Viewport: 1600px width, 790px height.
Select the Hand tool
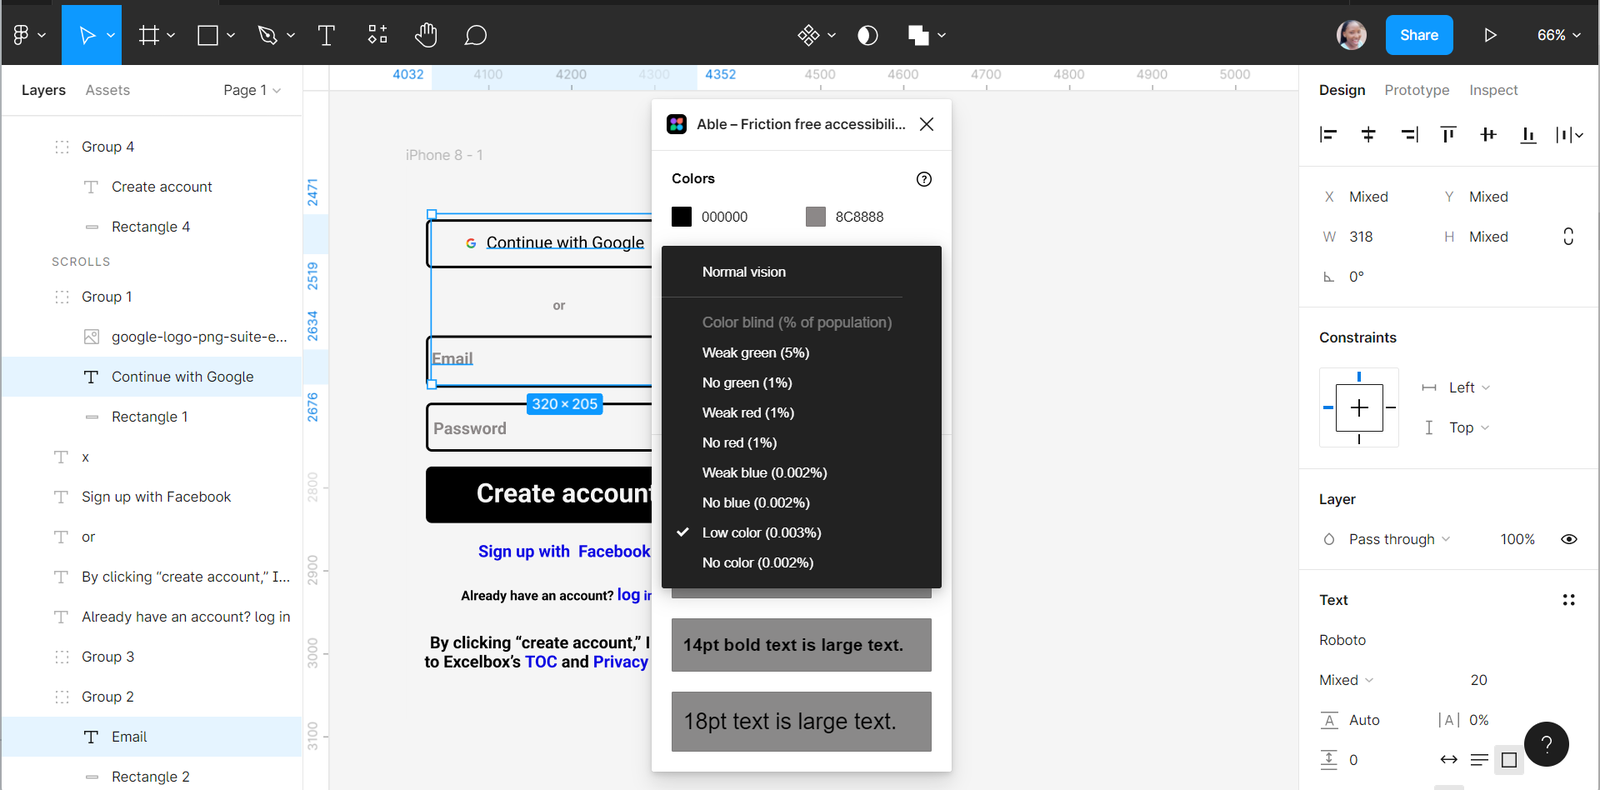(x=426, y=35)
